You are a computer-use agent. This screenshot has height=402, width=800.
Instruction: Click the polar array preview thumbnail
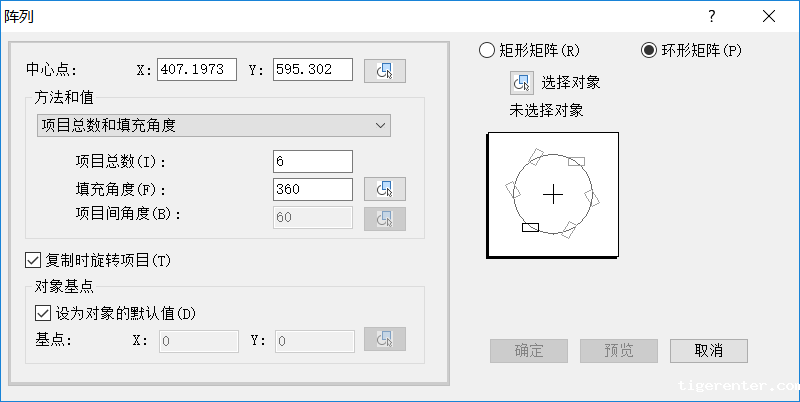click(553, 194)
